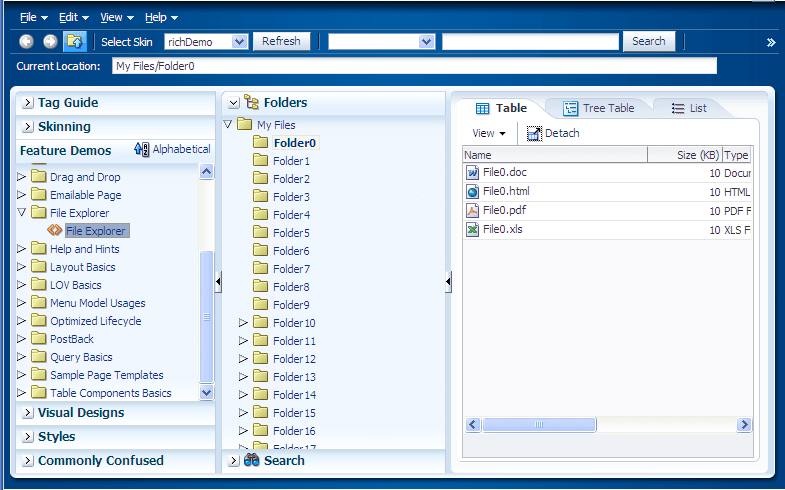
Task: Click the Table tab grid icon
Action: (483, 108)
